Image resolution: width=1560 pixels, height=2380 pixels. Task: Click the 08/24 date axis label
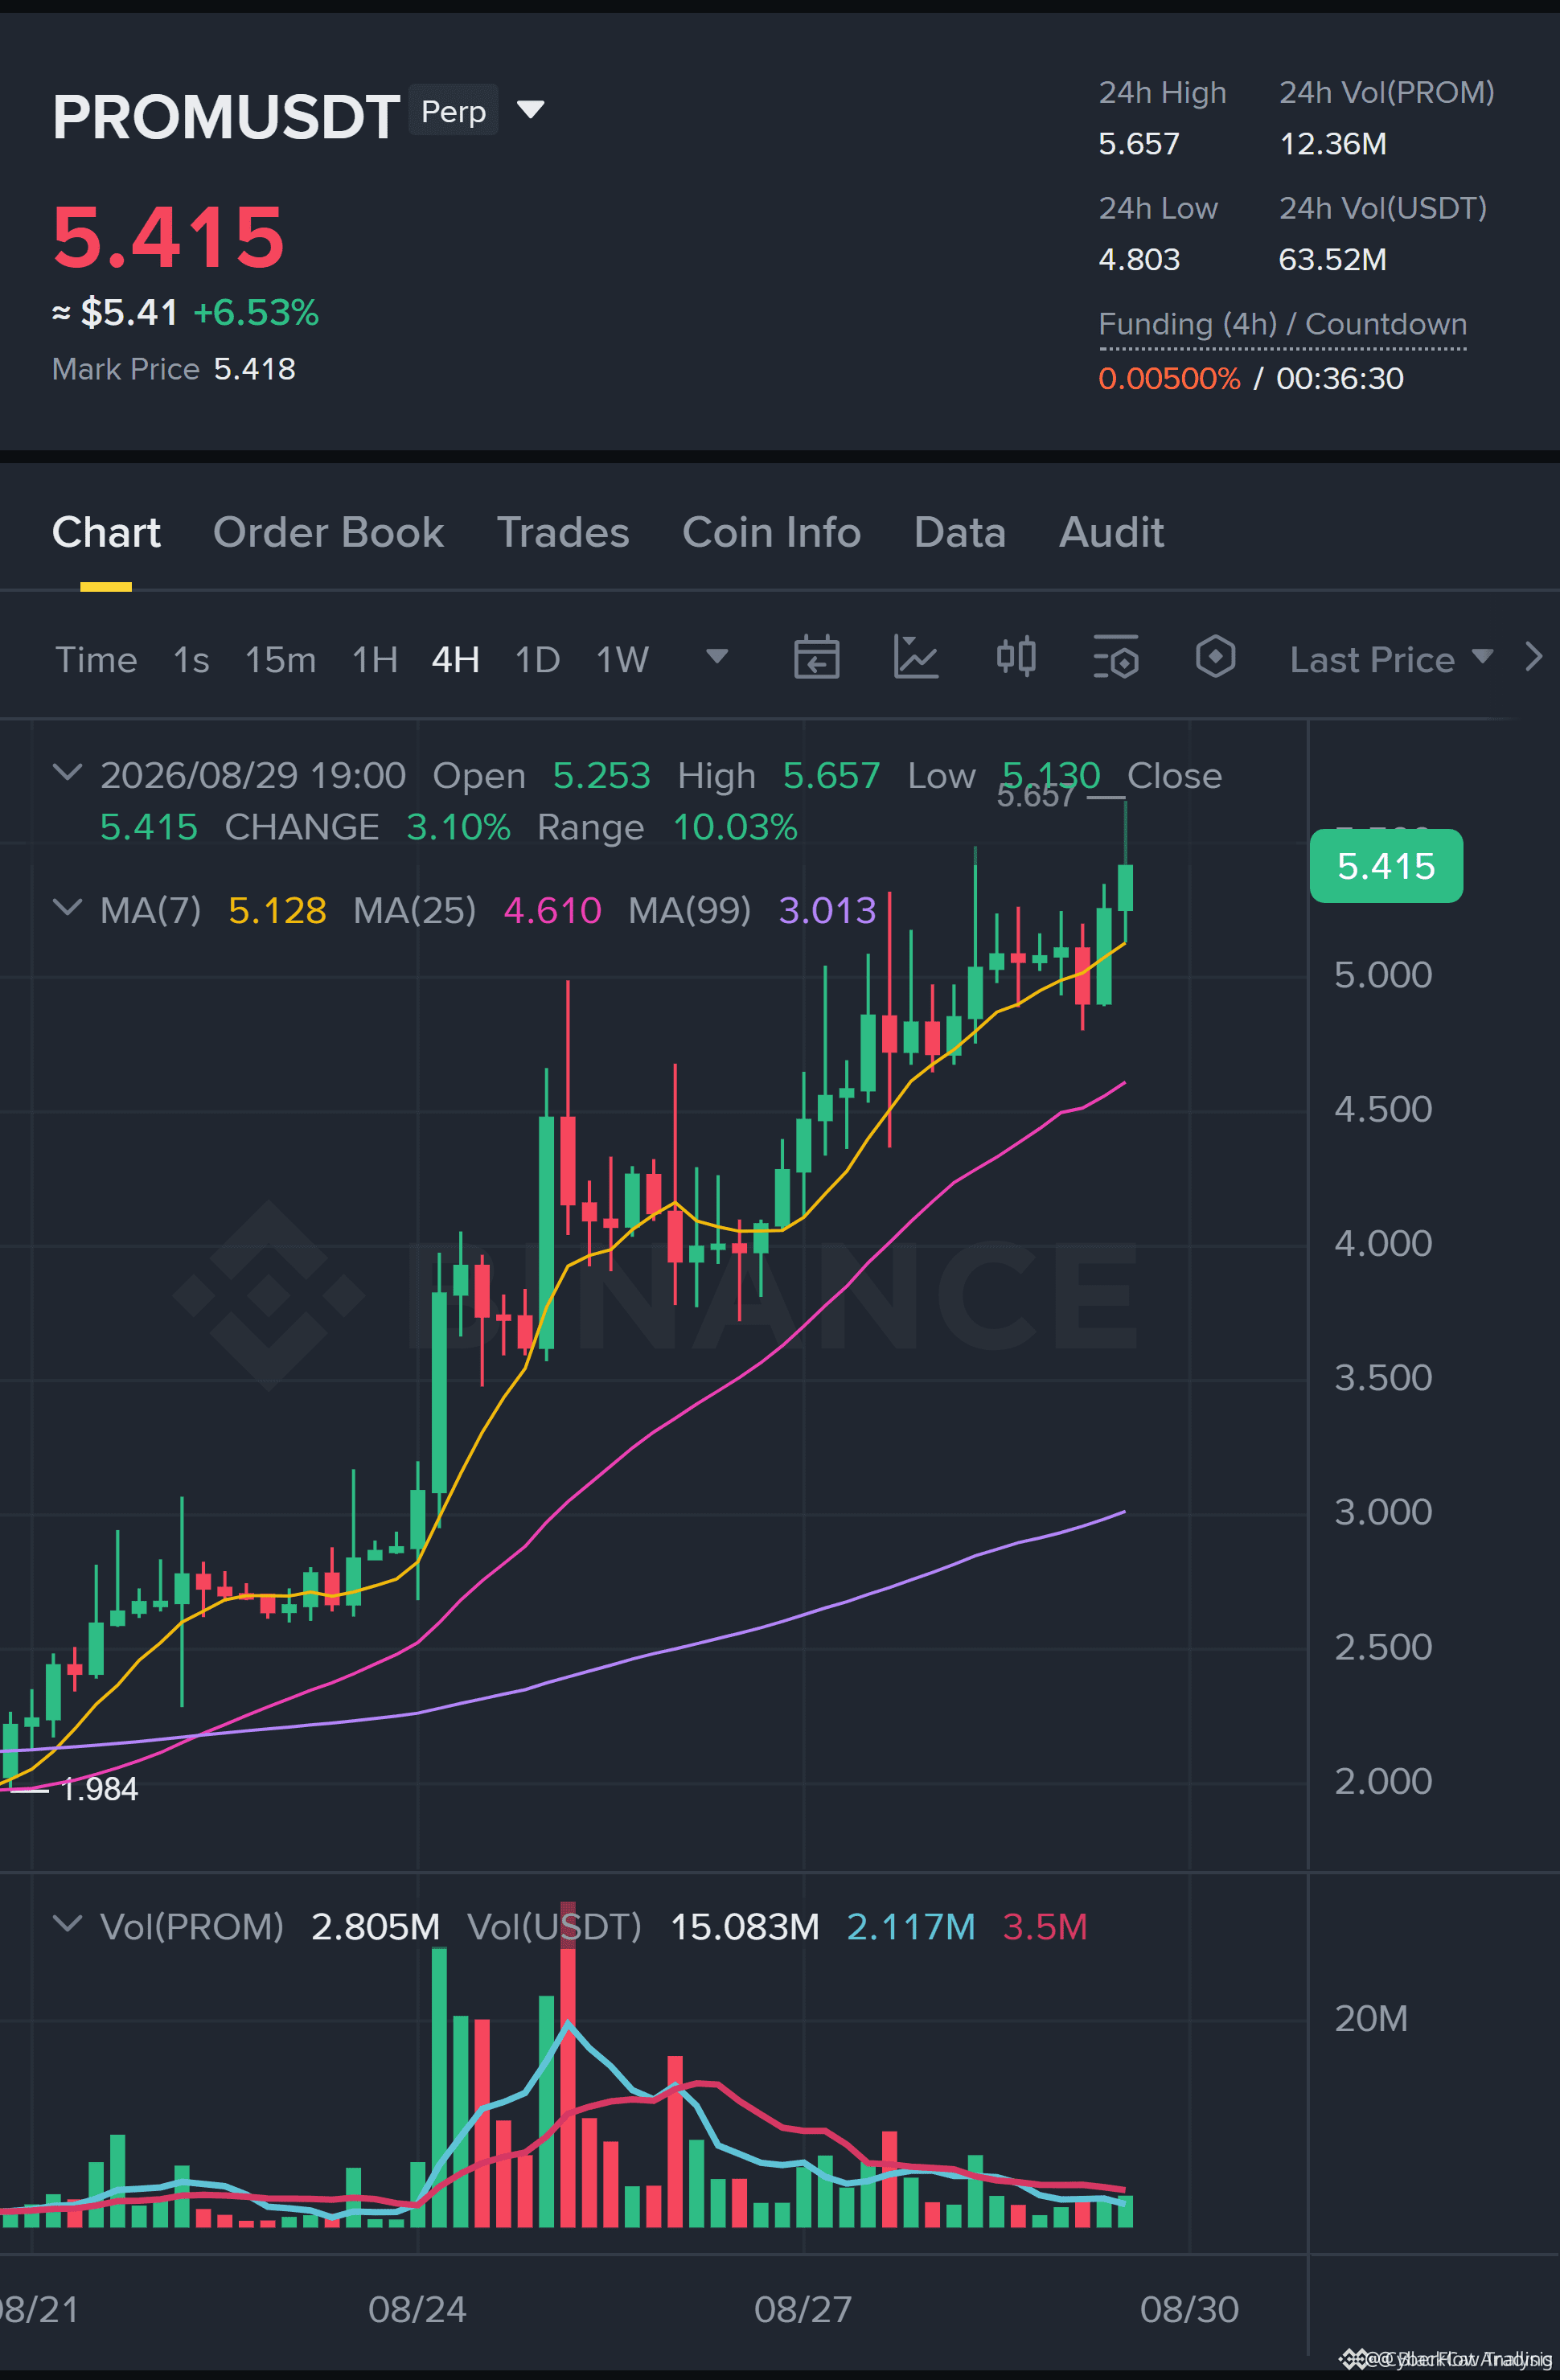point(417,2309)
